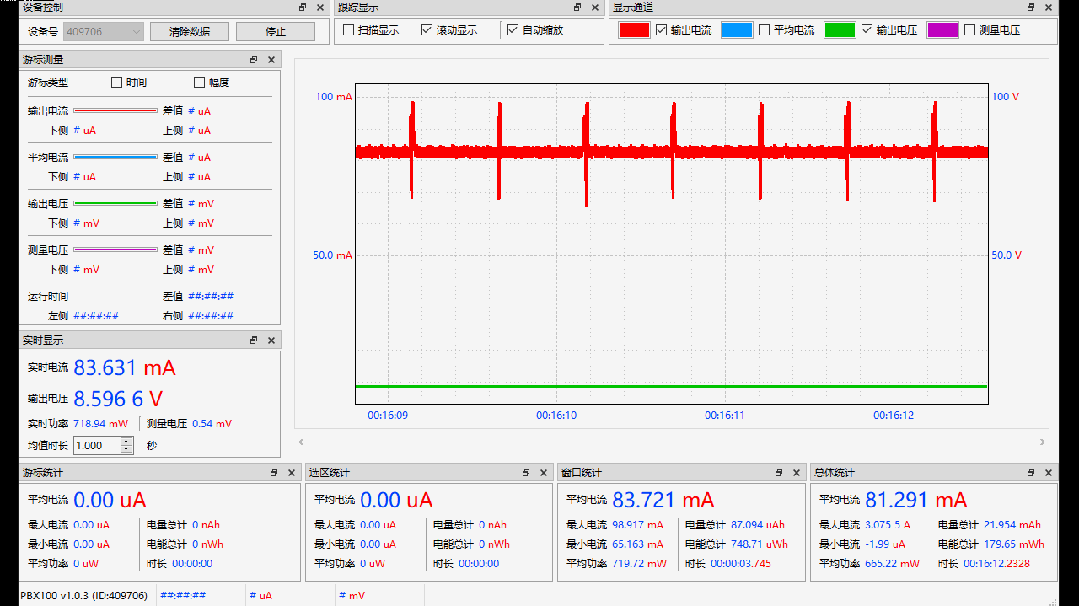Click the 00:16:10 time axis label
Image resolution: width=1079 pixels, height=606 pixels.
tap(557, 415)
